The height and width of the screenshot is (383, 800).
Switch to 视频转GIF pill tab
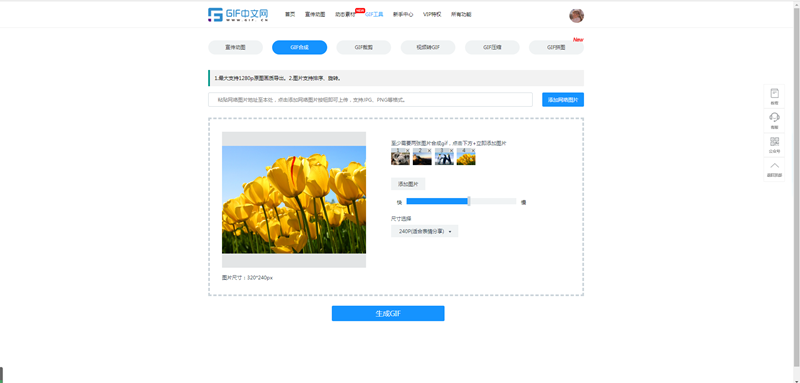pyautogui.click(x=428, y=47)
